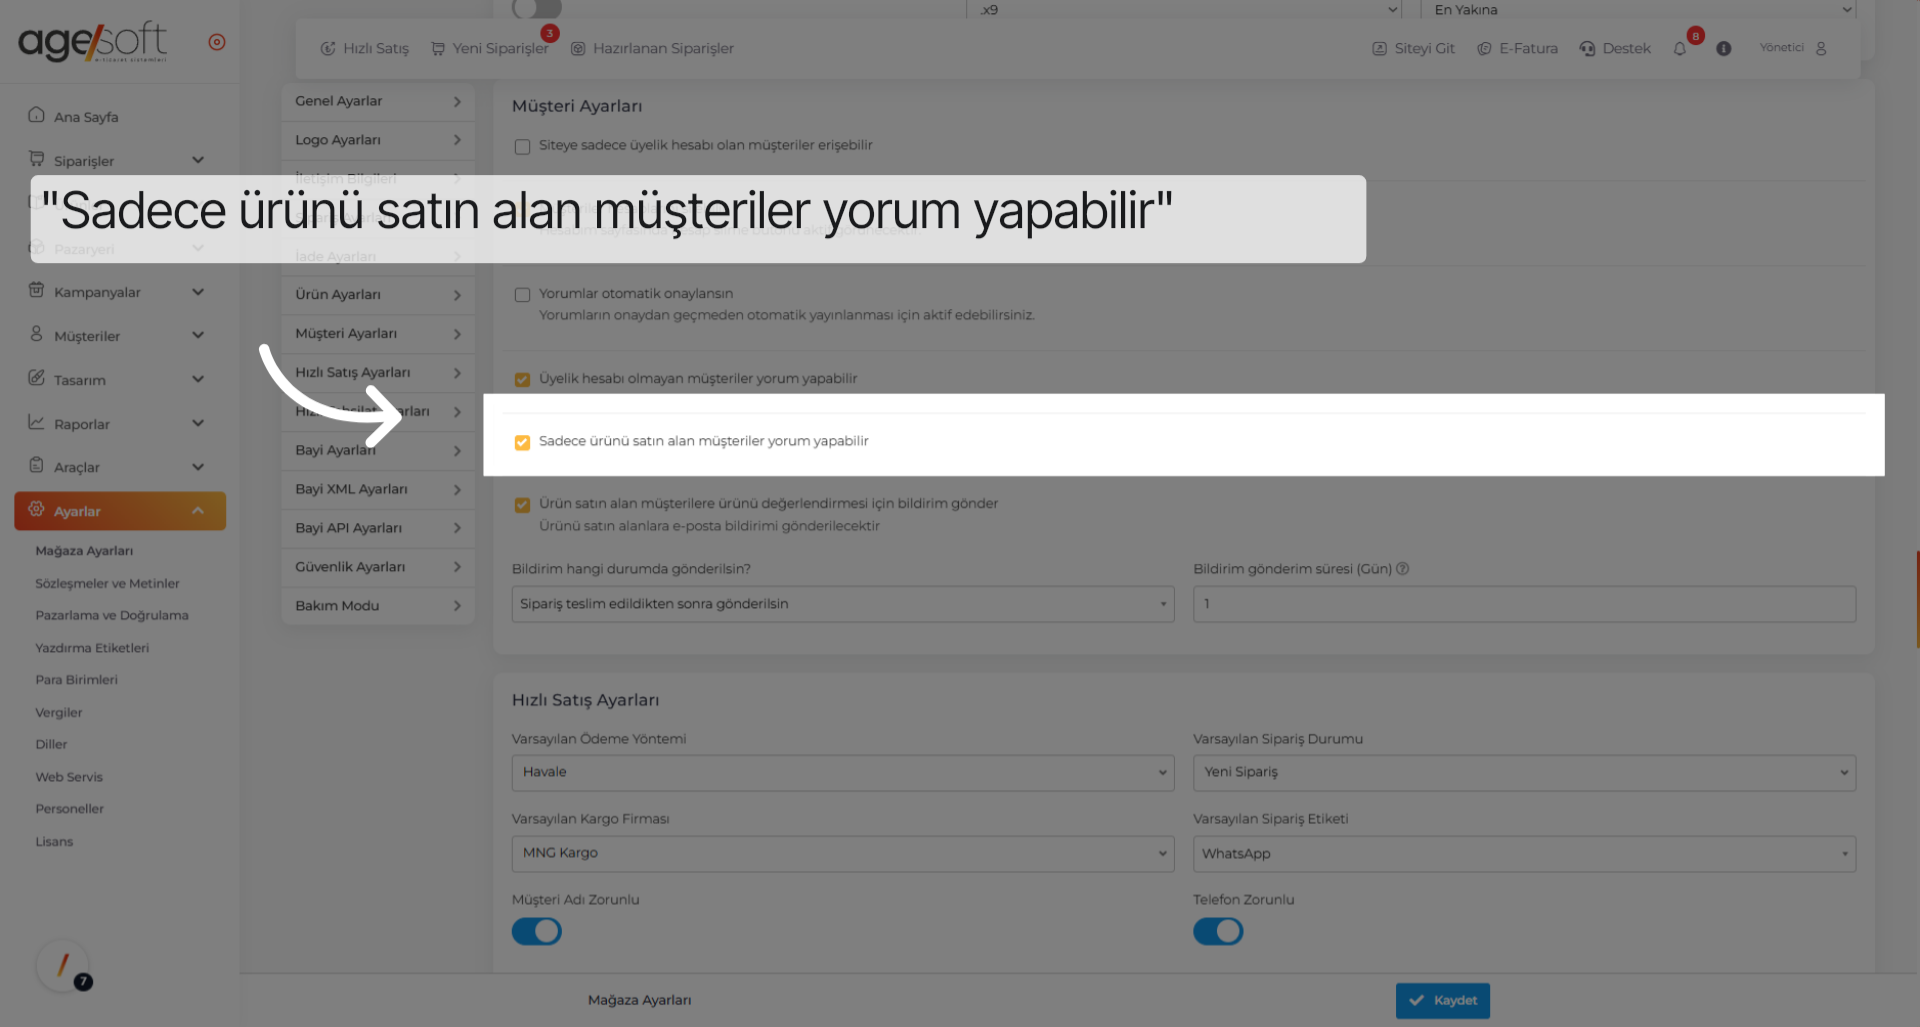1920x1027 pixels.
Task: Expand Müşteriler chevron in sidebar
Action: point(198,335)
